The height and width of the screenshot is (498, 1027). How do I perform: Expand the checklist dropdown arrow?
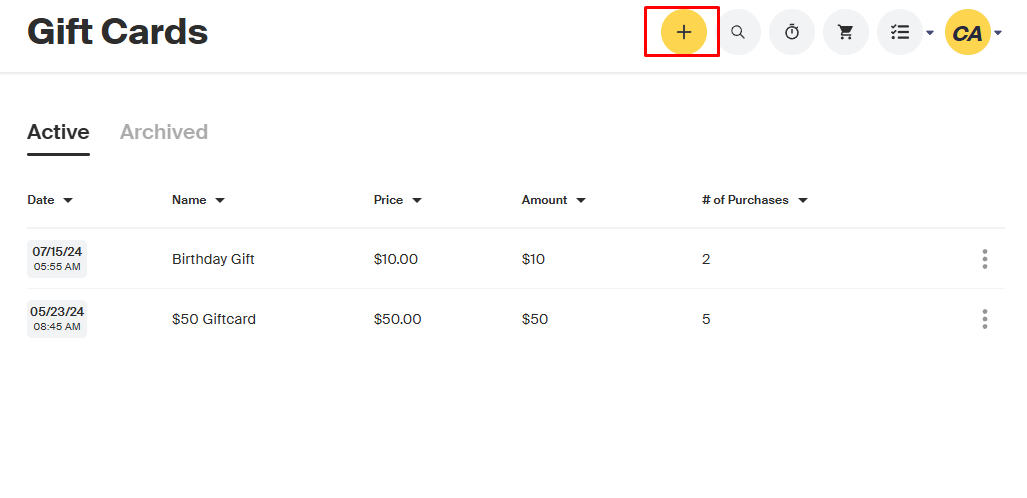pos(930,33)
